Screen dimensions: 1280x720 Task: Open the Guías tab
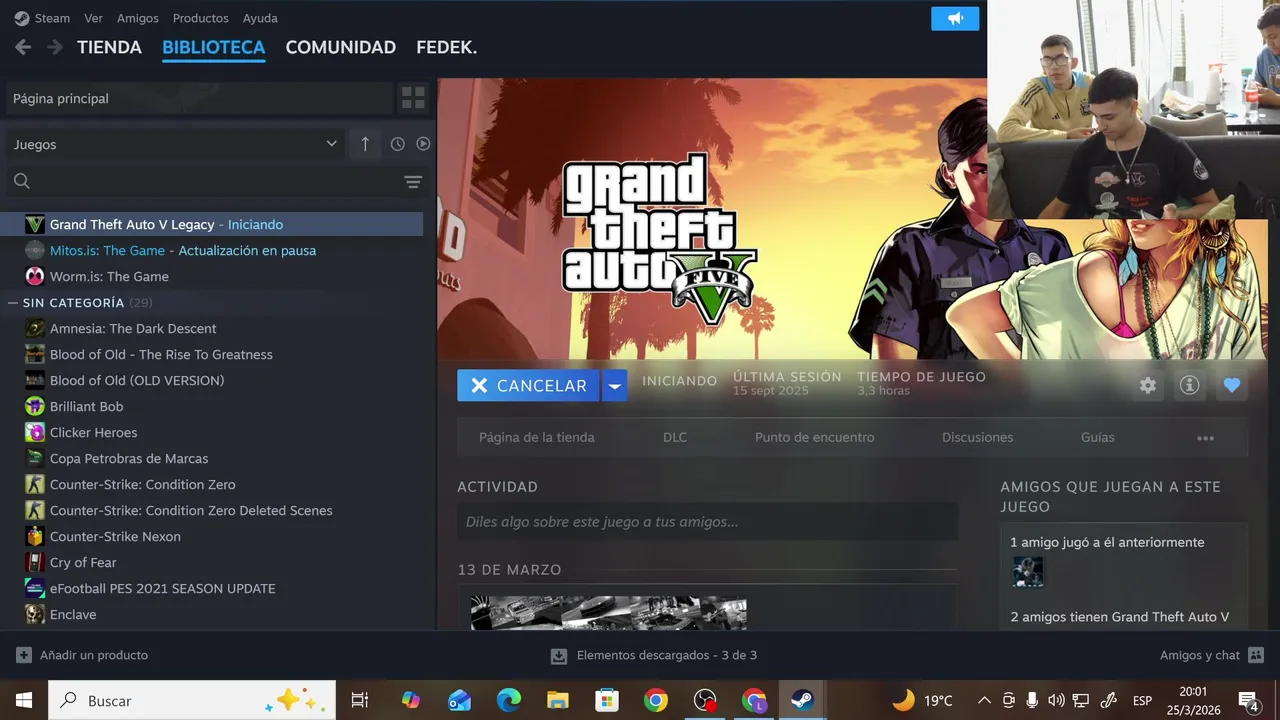[x=1098, y=437]
